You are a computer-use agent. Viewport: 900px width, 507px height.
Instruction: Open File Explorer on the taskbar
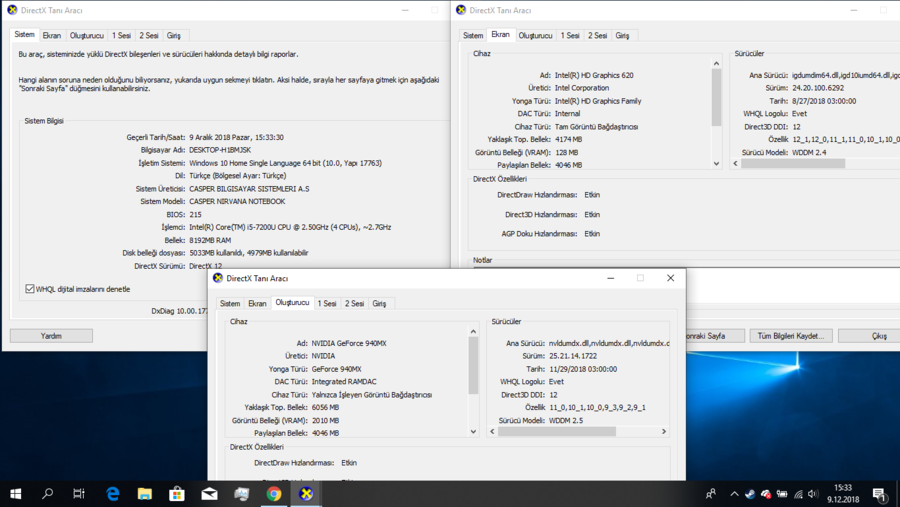coord(145,494)
